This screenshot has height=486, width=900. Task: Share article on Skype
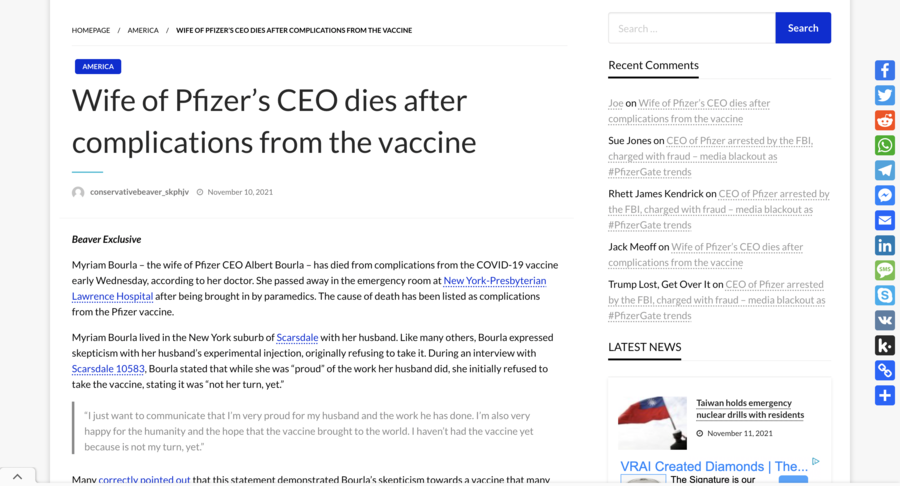pyautogui.click(x=885, y=295)
